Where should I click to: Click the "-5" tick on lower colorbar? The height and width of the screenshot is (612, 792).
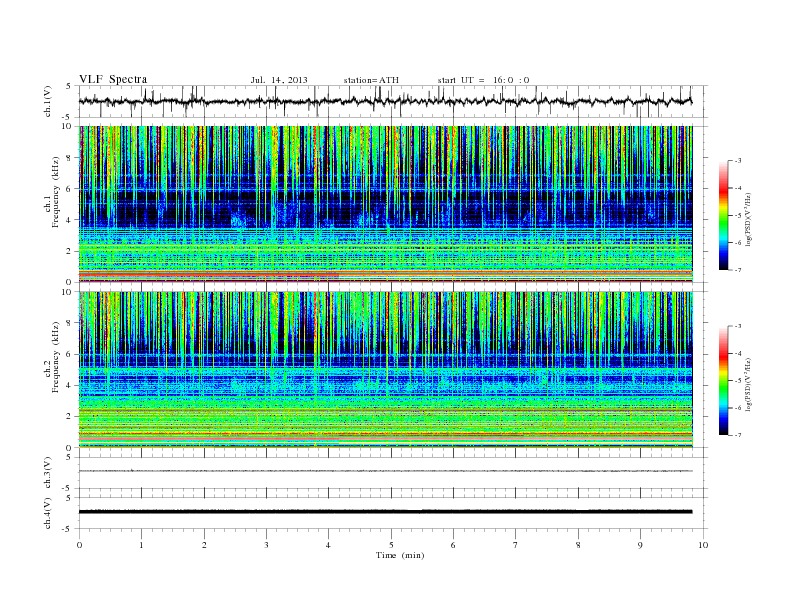click(x=737, y=381)
